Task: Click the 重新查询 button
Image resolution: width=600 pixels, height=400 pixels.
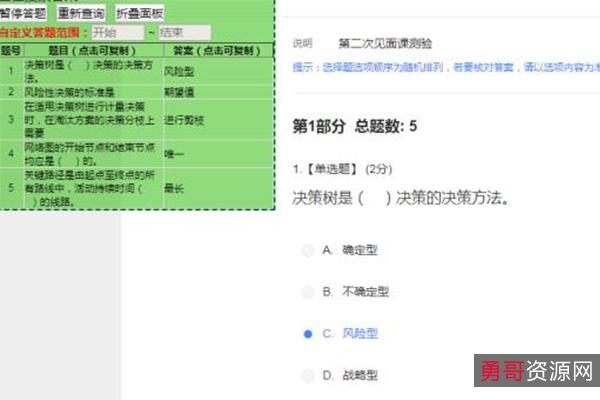Action: (81, 14)
